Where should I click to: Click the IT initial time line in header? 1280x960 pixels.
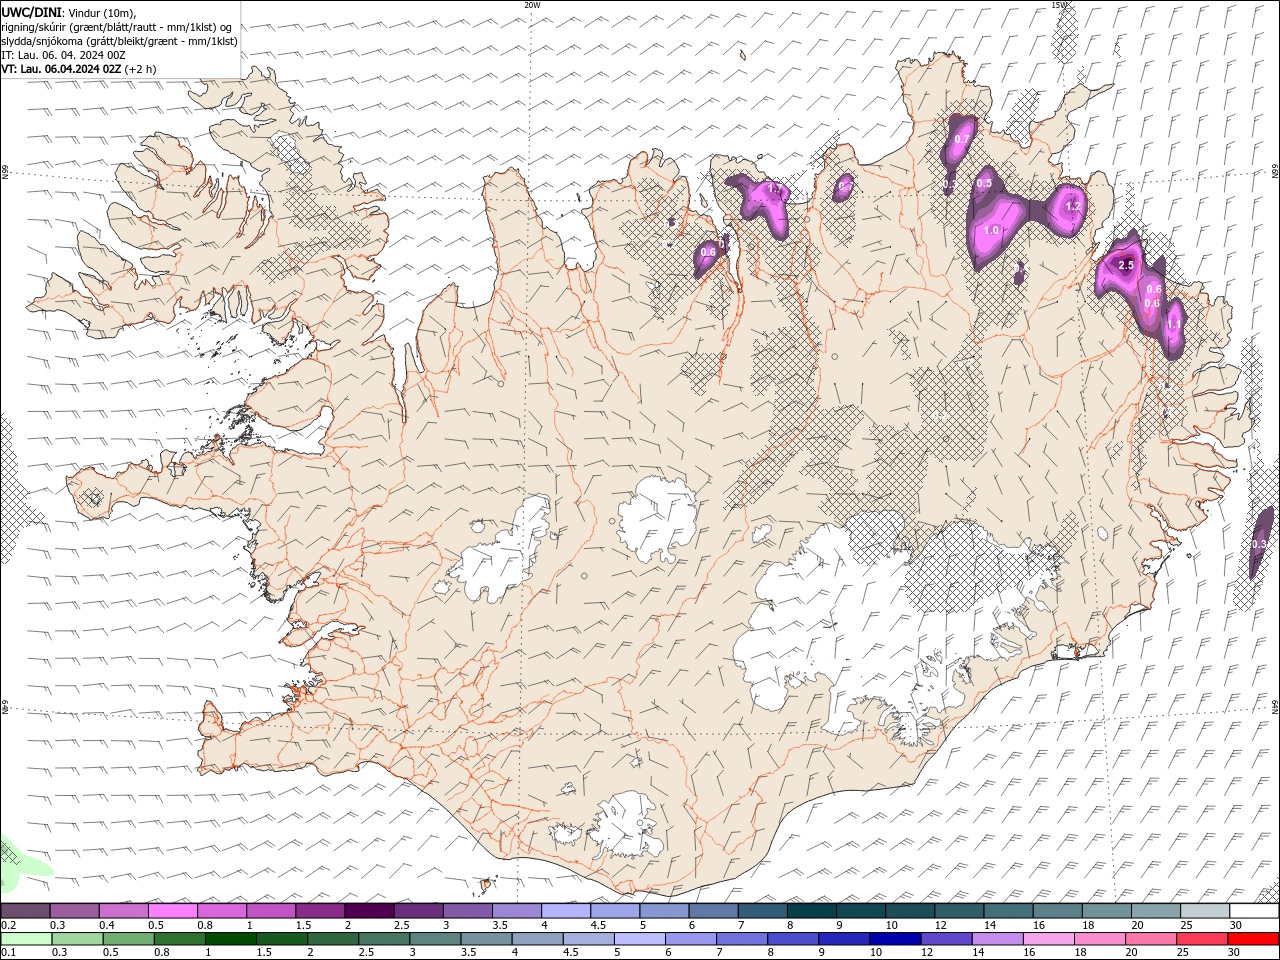tap(63, 55)
